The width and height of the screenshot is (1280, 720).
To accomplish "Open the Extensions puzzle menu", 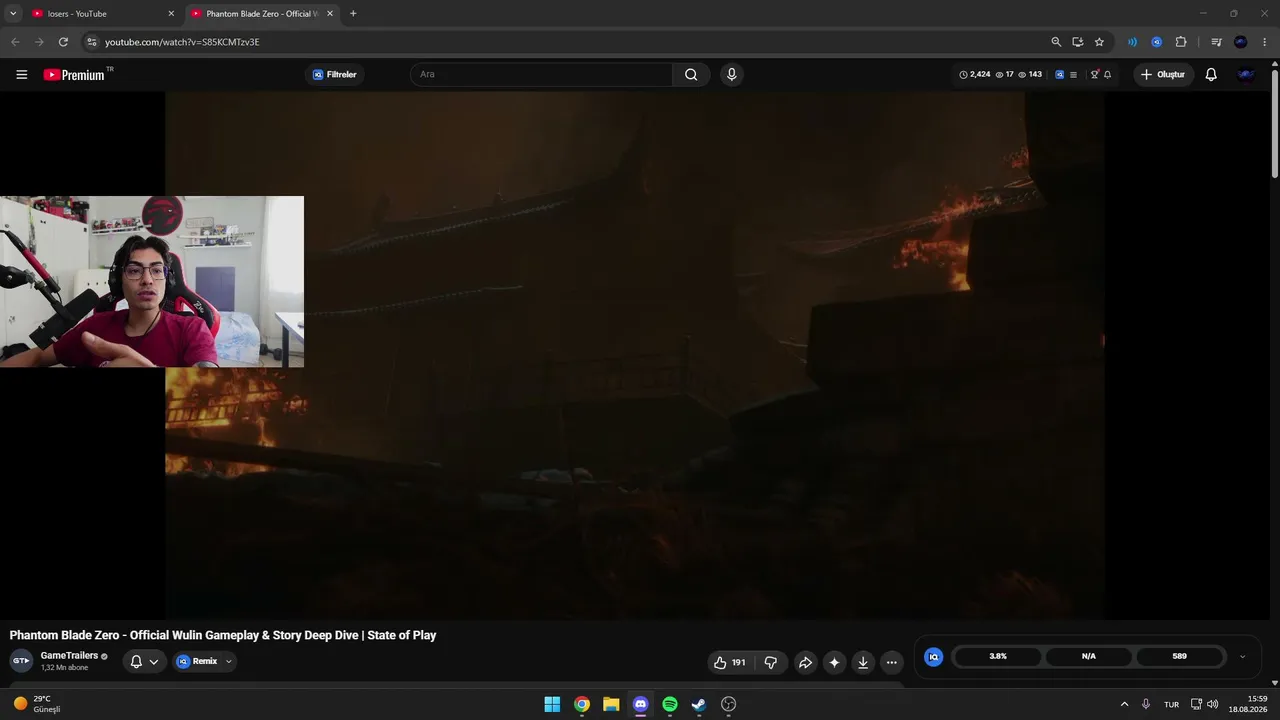I will point(1181,42).
